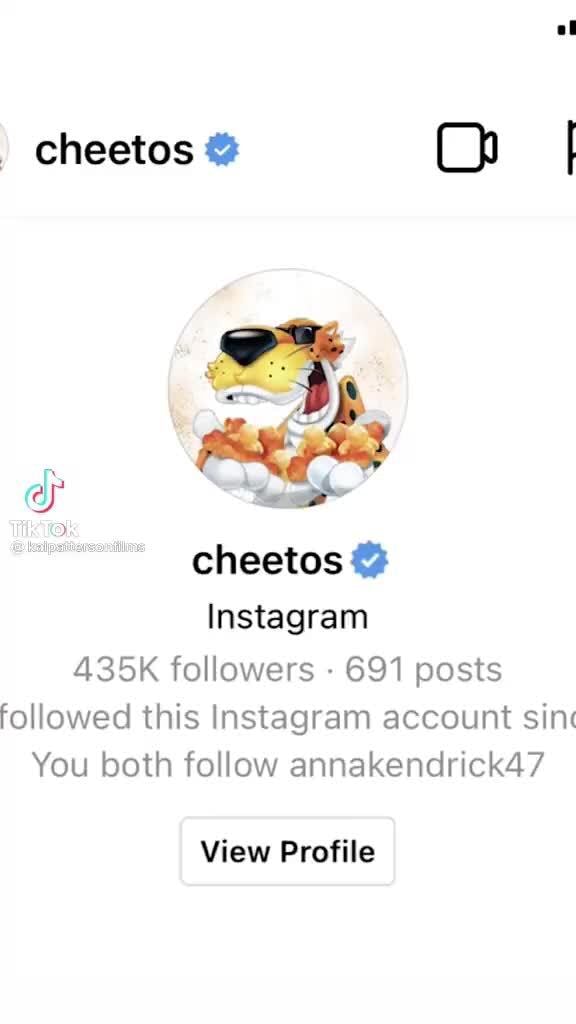Image resolution: width=576 pixels, height=1024 pixels.
Task: Tap the @kalpattersonfilms watermark handle
Action: tap(78, 547)
